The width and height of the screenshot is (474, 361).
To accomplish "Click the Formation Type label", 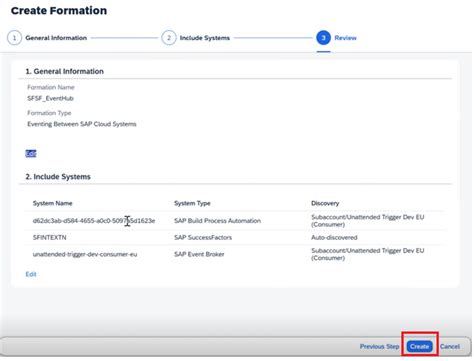I will 49,113.
